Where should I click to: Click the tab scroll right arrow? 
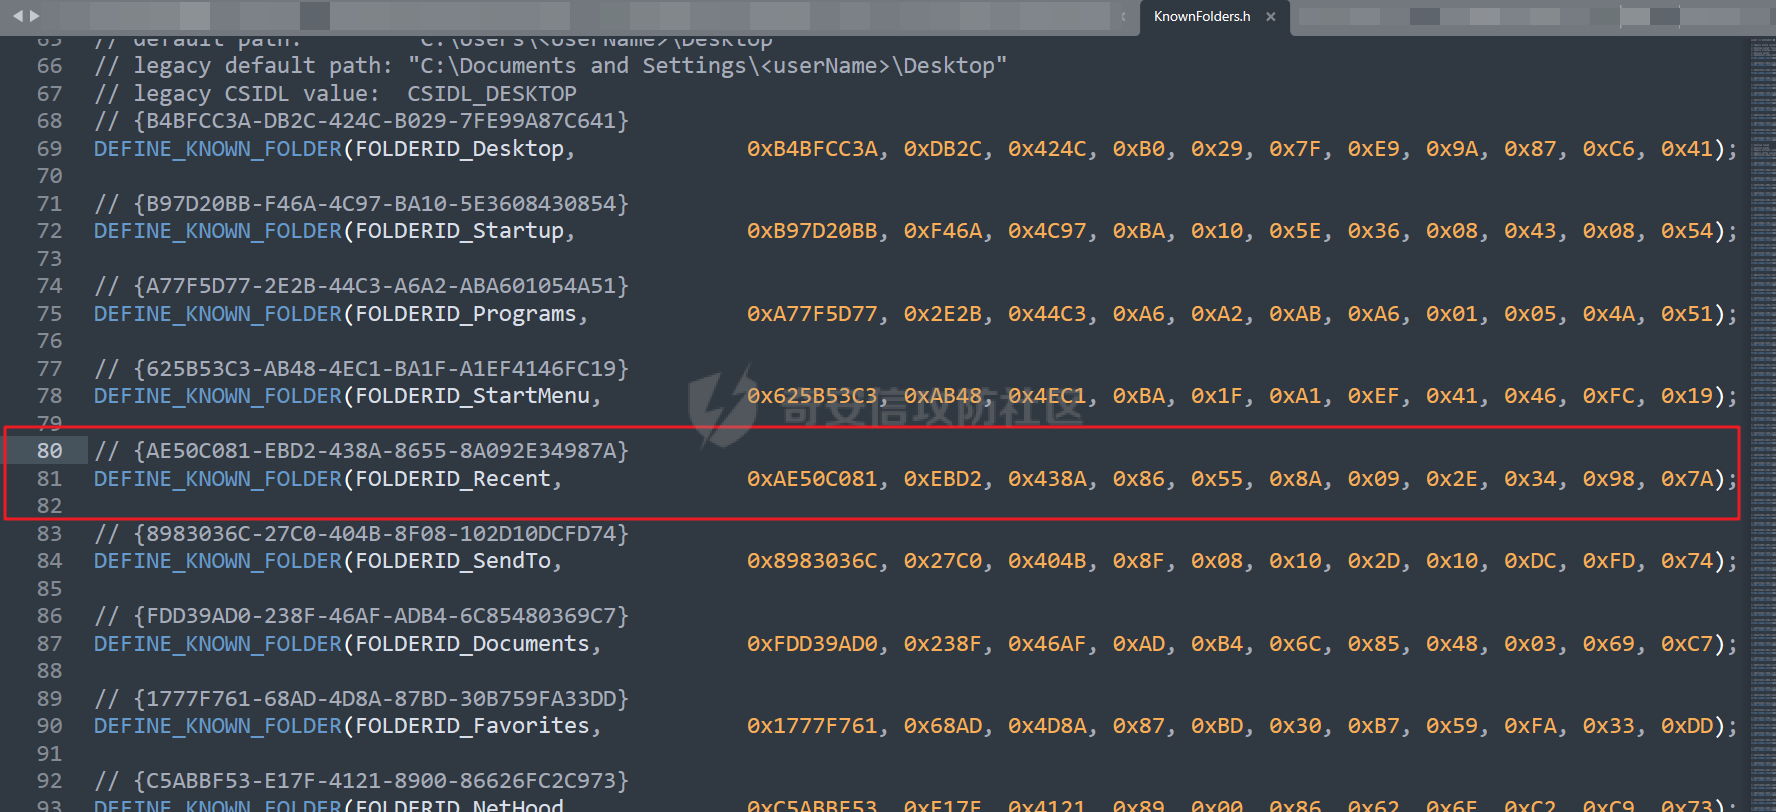[x=35, y=16]
